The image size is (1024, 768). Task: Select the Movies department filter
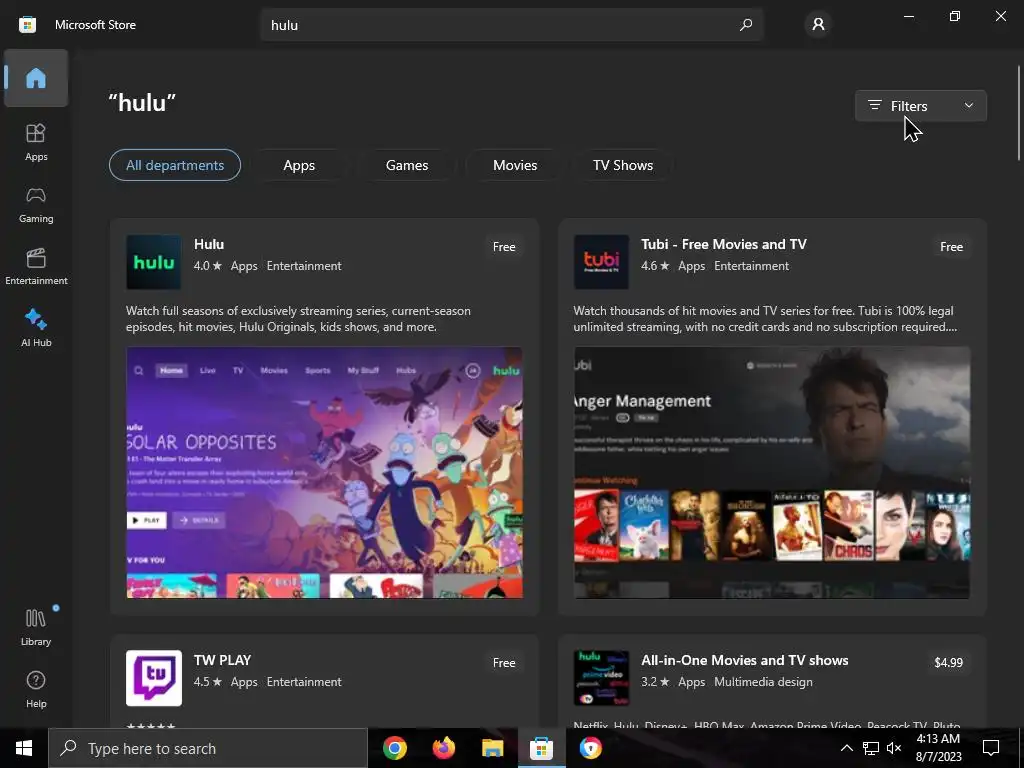coord(515,165)
